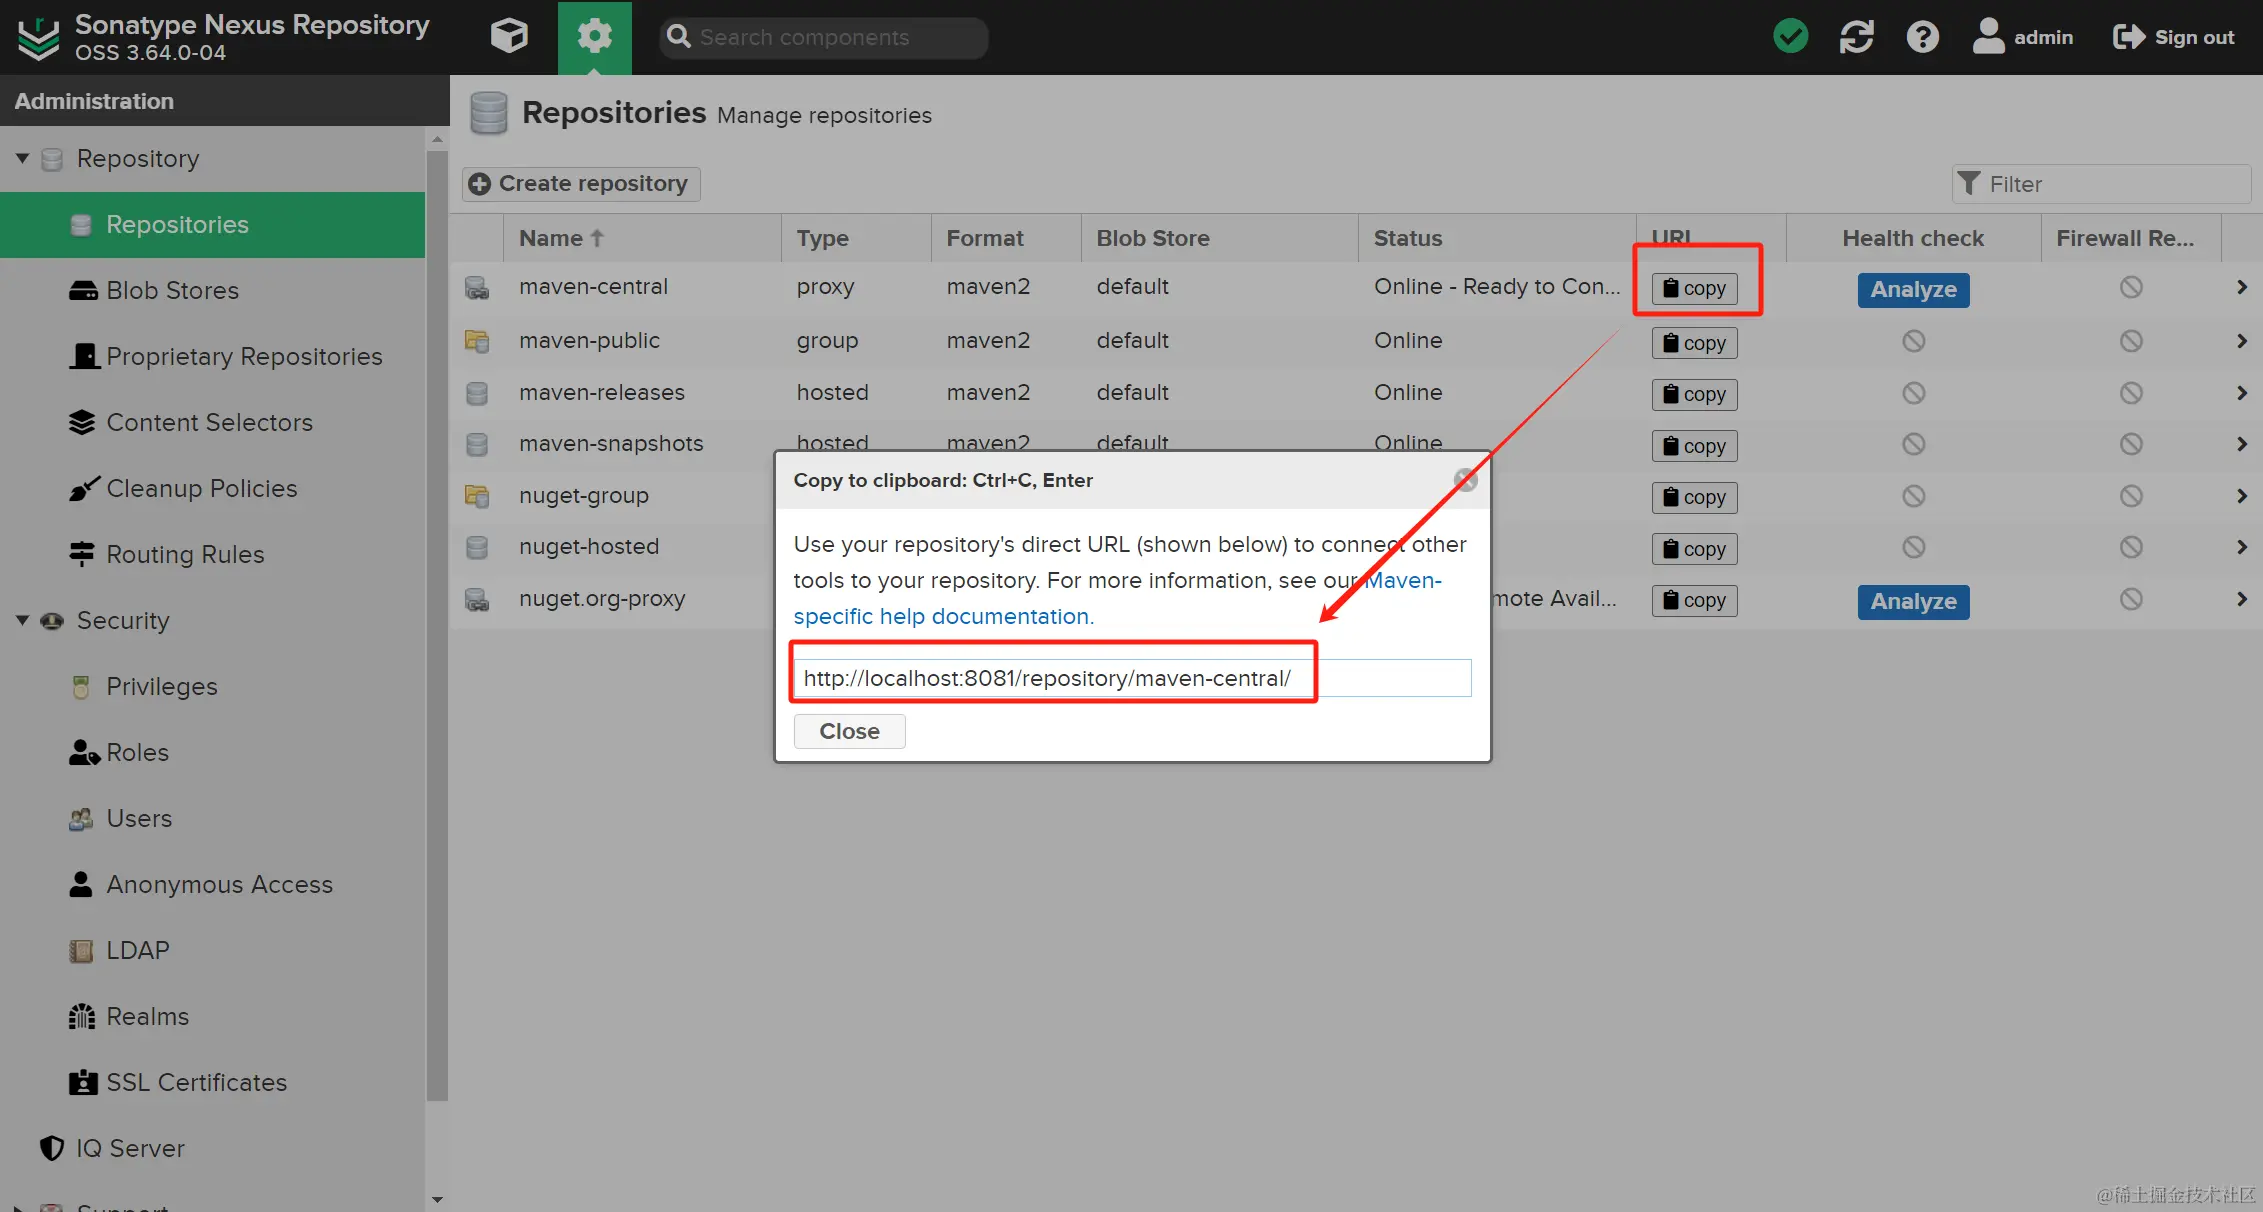Viewport: 2263px width, 1212px height.
Task: Click the green system status checkmark icon
Action: [1790, 37]
